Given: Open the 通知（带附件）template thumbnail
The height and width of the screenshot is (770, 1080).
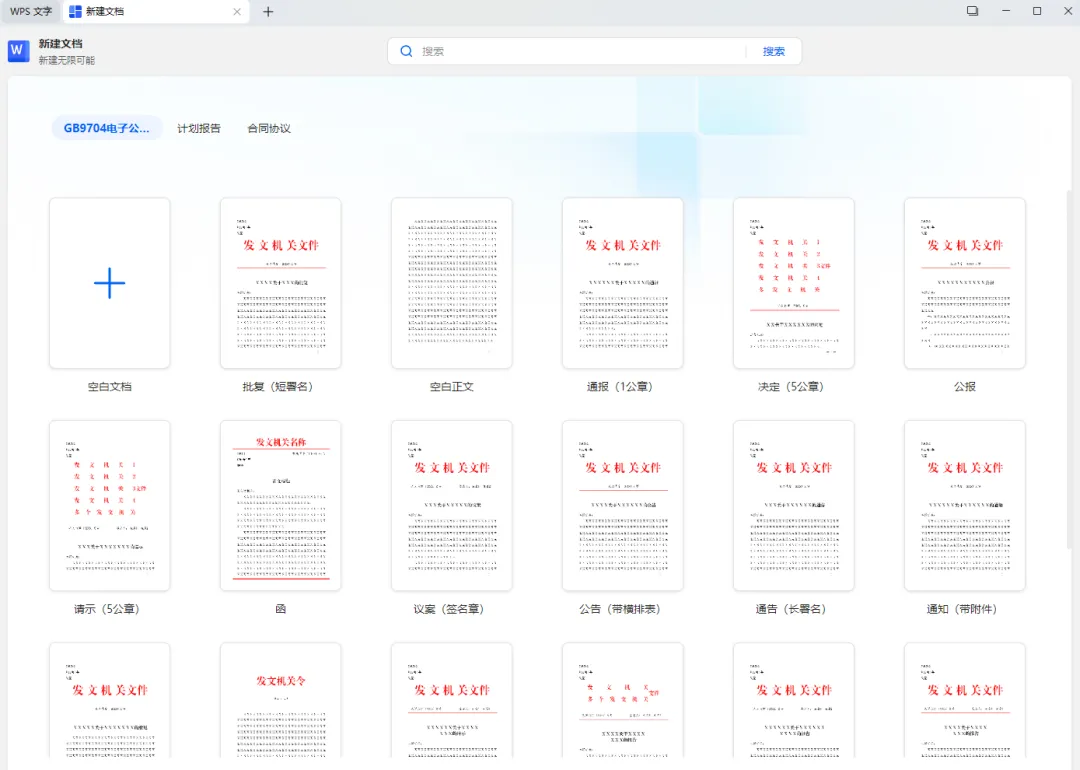Looking at the screenshot, I should tap(965, 506).
